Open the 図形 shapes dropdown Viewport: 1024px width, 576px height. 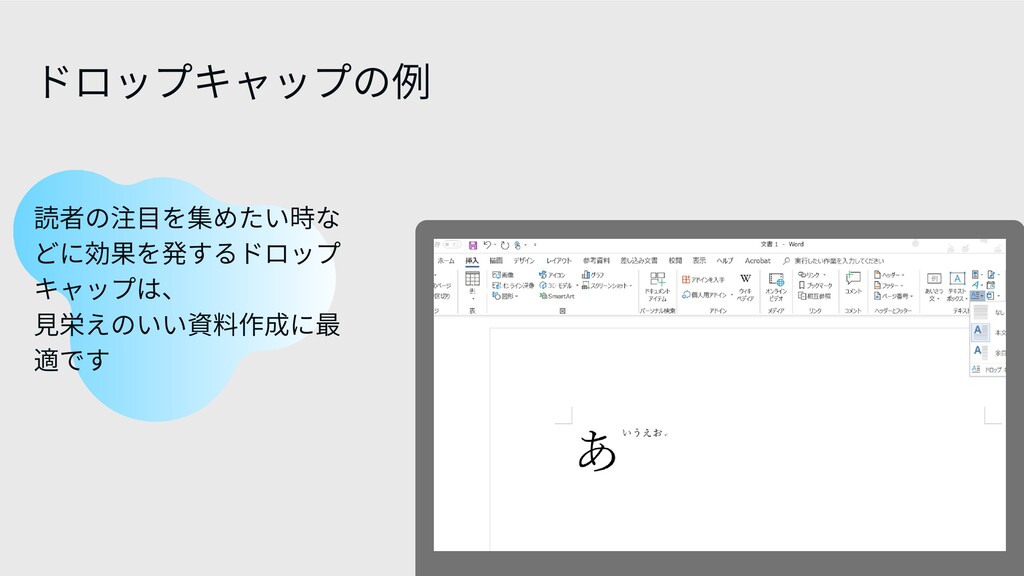tap(505, 296)
